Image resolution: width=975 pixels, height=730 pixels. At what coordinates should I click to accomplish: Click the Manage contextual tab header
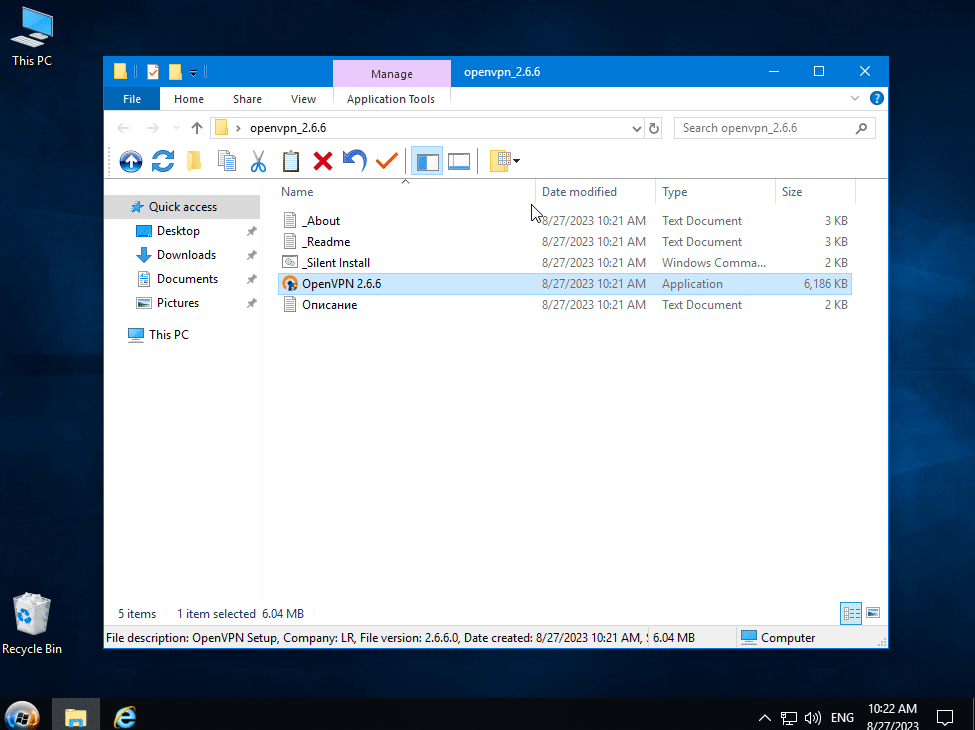pos(392,73)
